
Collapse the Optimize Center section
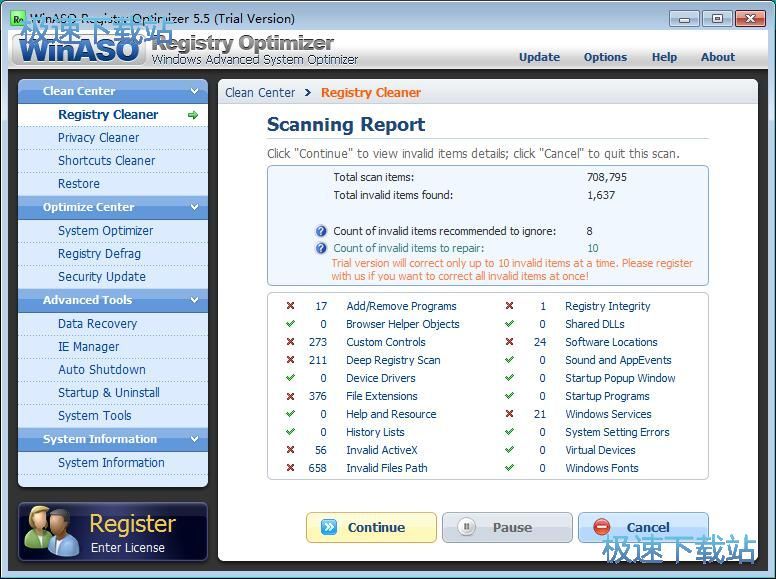[x=194, y=208]
